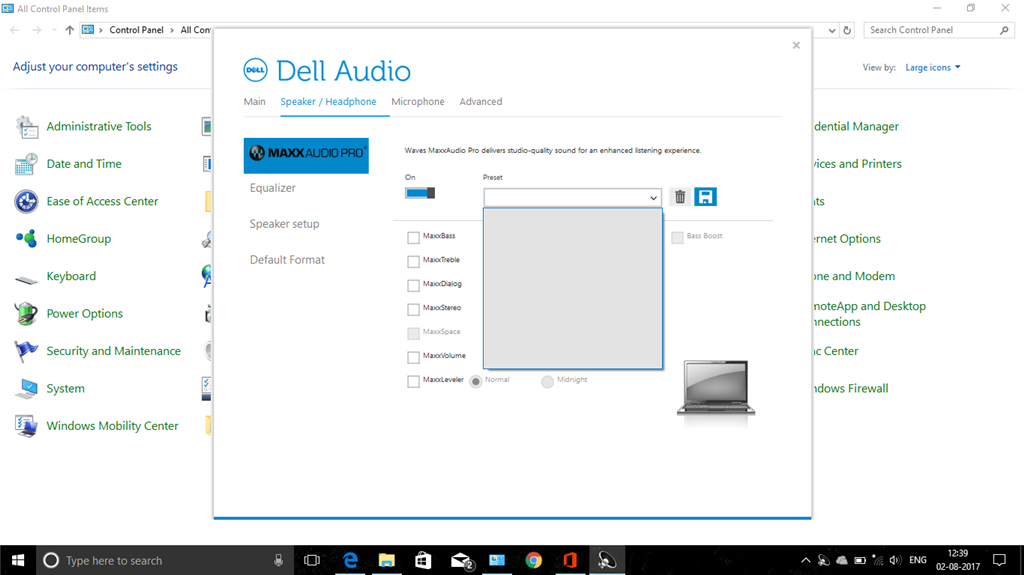The width and height of the screenshot is (1024, 575).
Task: Open Date and Time icon in Control Panel
Action: pos(27,164)
